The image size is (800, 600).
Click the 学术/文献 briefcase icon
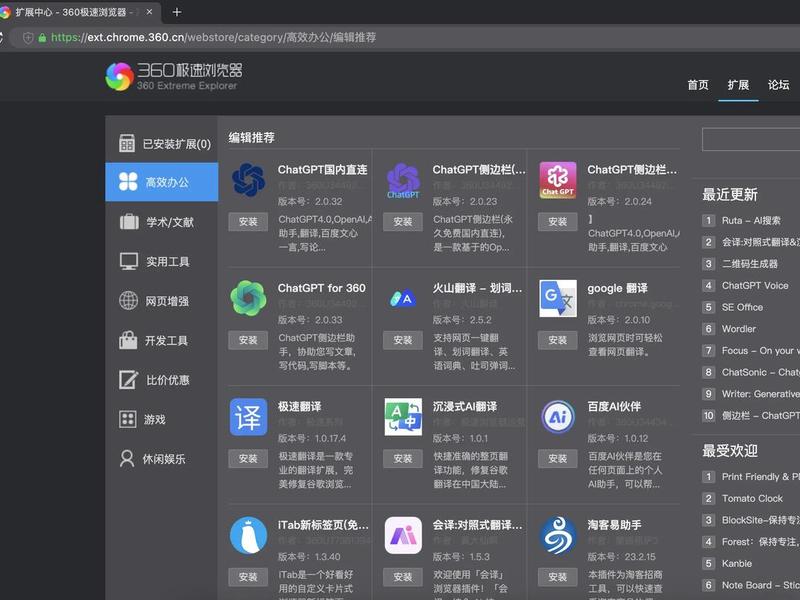pyautogui.click(x=129, y=222)
